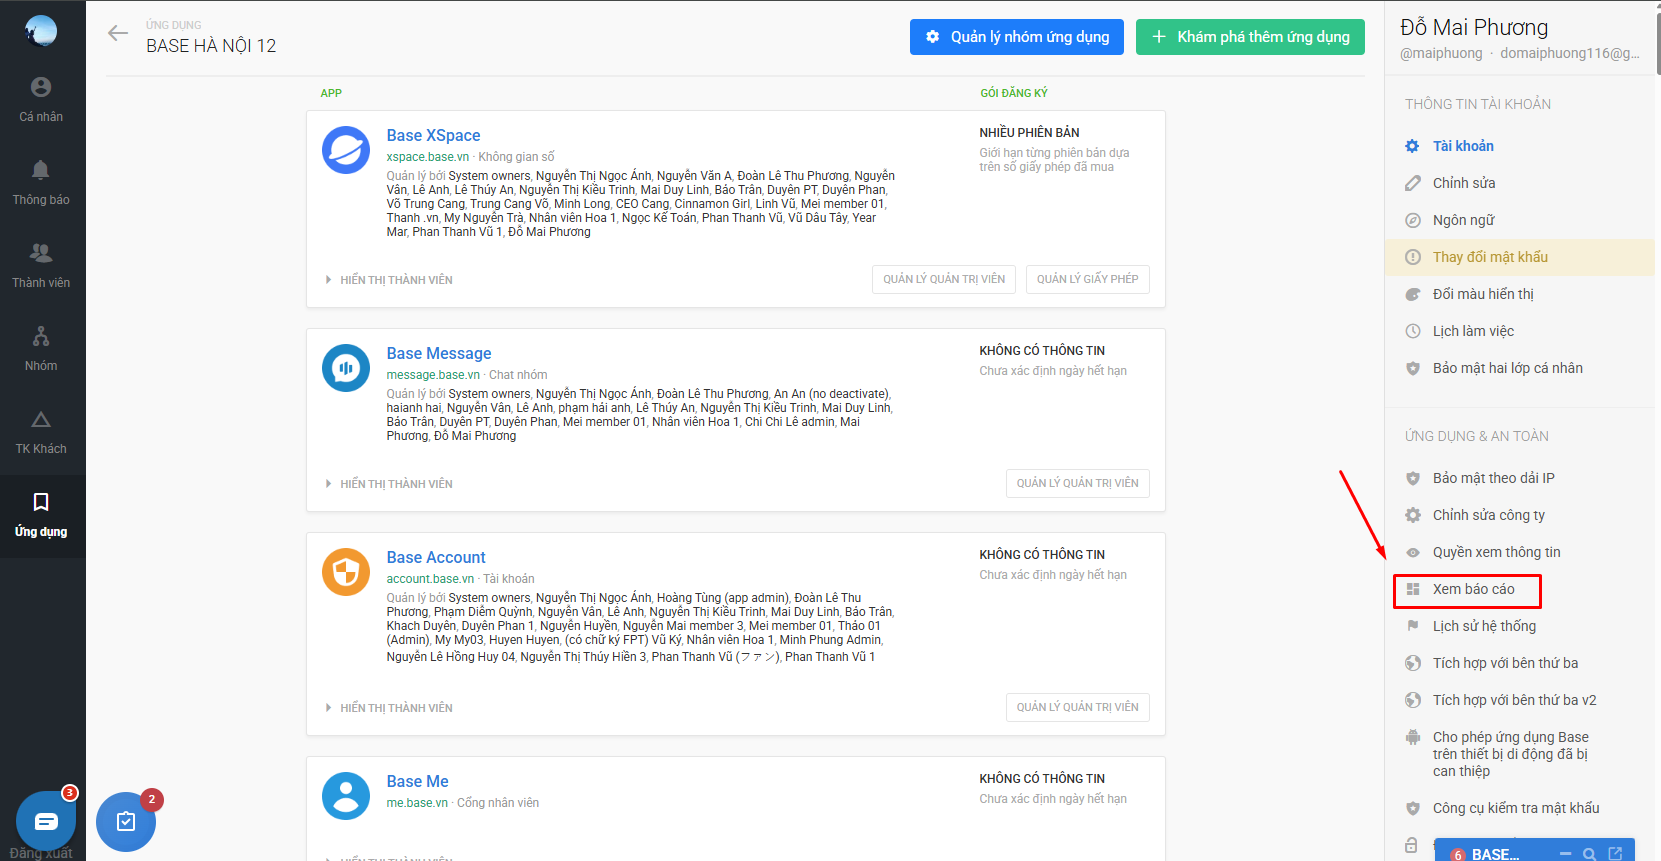This screenshot has height=861, width=1661.
Task: Click QUẢN LÝ QUẢN TRỊ VIÊN for Base XSpace
Action: coord(944,279)
